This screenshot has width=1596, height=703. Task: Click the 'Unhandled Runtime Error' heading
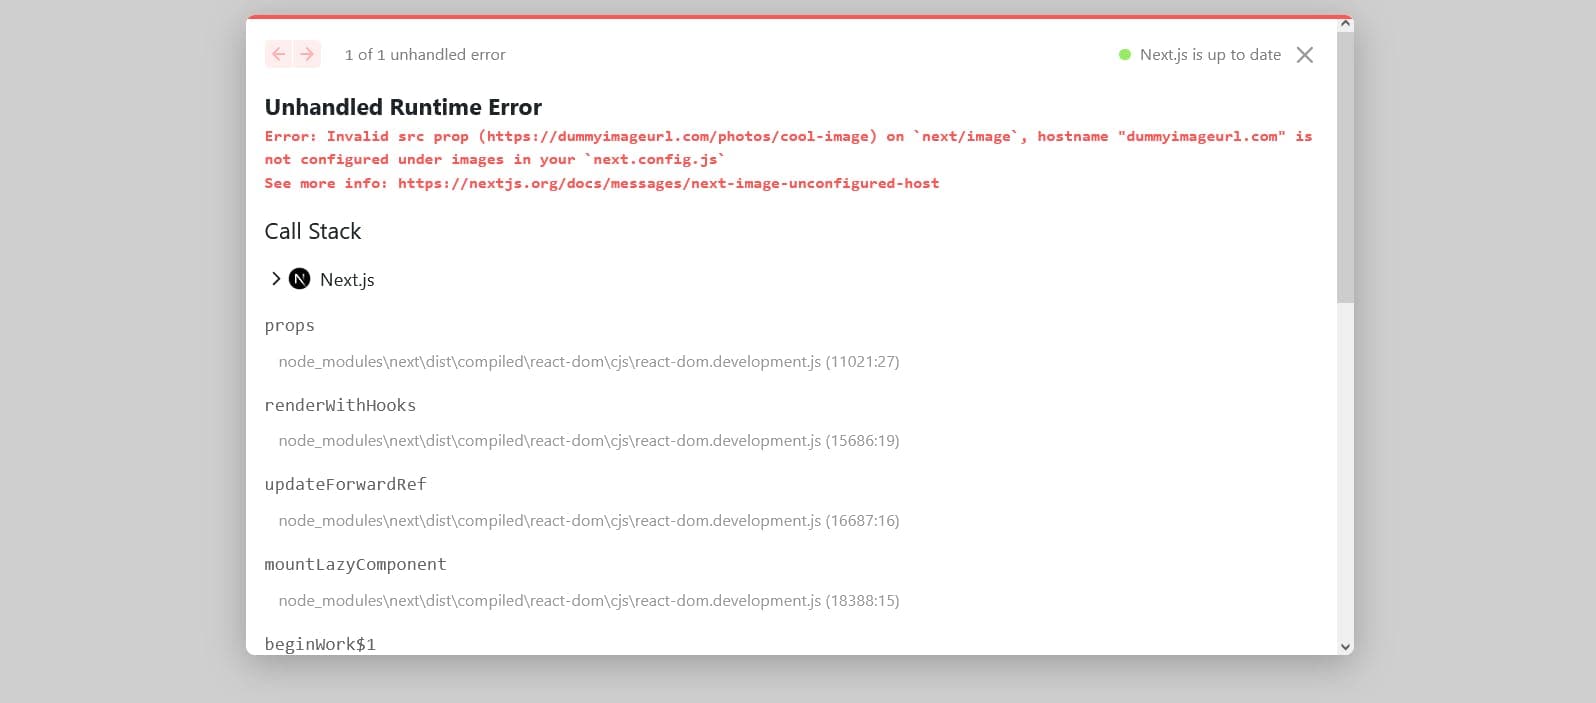pos(403,107)
